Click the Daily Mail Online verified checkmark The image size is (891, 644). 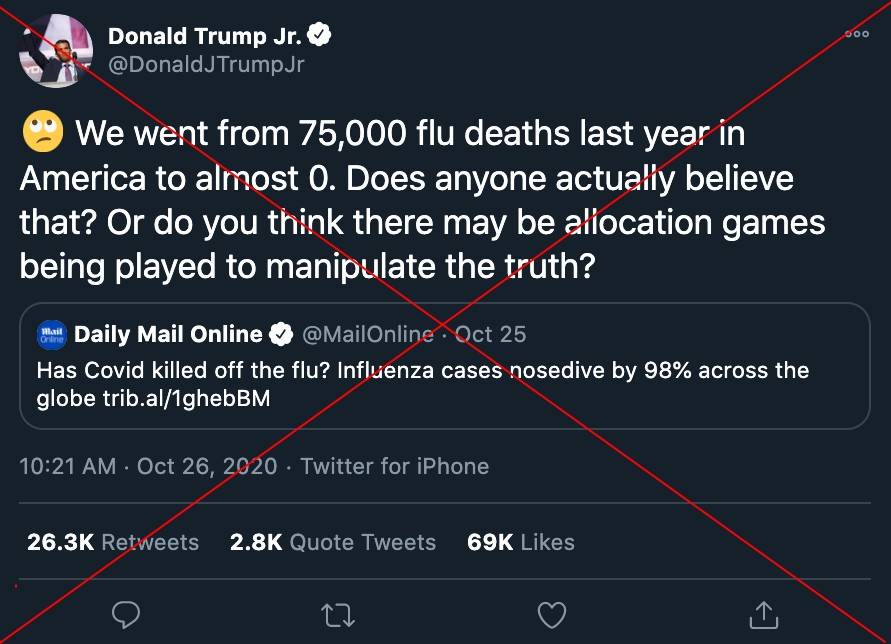coord(281,334)
